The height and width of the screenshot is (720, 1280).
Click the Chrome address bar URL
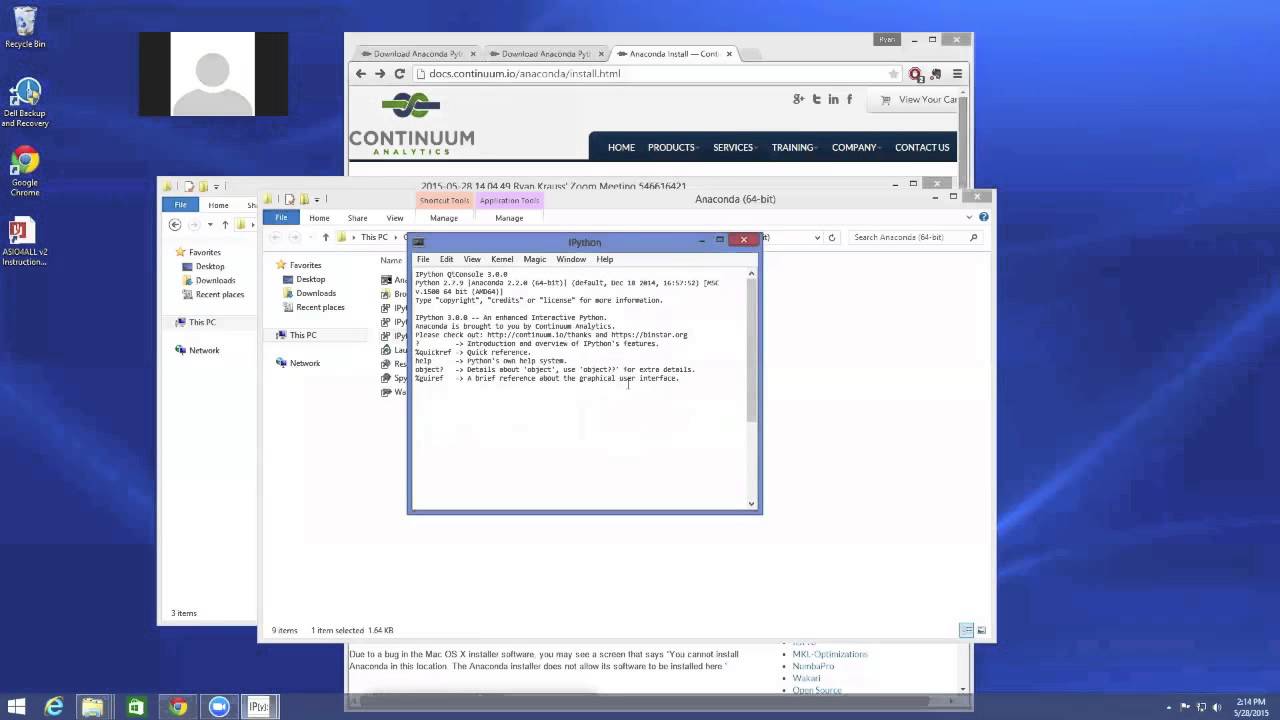click(525, 74)
